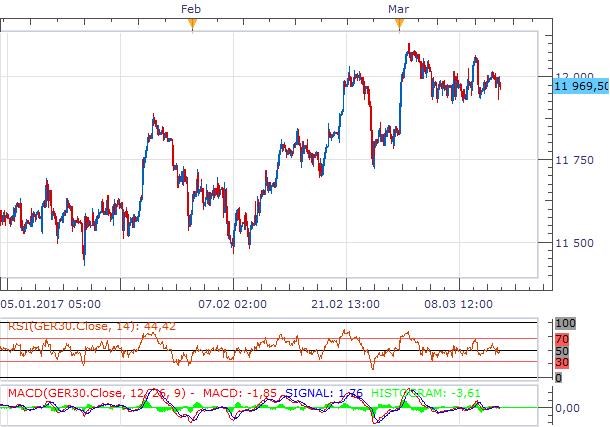610x427 pixels.
Task: Click the 11 500 price axis label
Action: coord(573,242)
